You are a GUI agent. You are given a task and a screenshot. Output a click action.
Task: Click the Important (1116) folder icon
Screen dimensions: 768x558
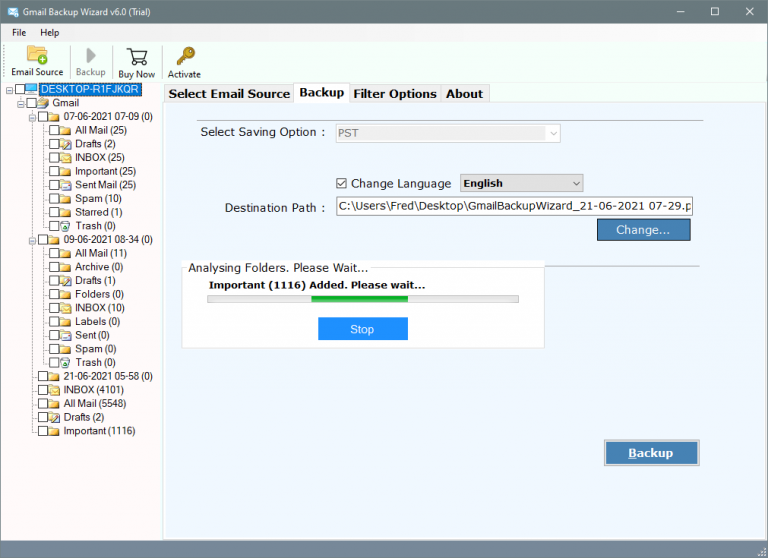(54, 431)
